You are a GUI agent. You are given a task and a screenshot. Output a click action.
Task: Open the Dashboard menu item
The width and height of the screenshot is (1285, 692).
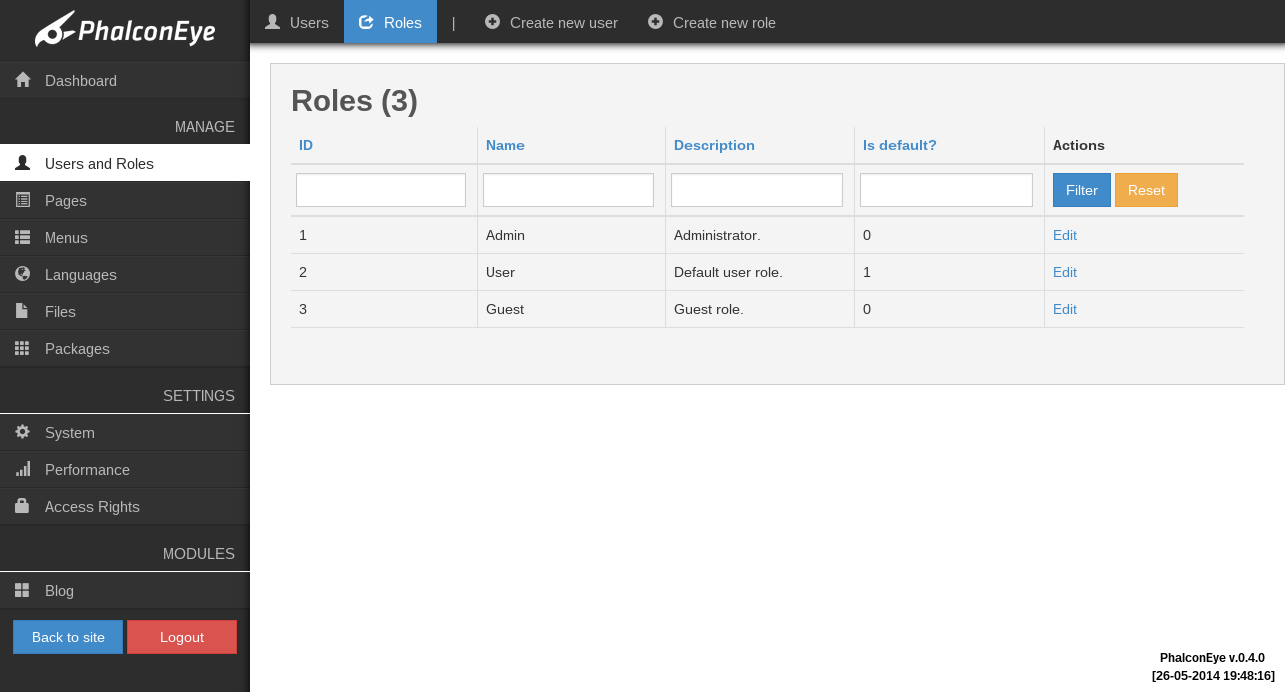click(x=125, y=80)
